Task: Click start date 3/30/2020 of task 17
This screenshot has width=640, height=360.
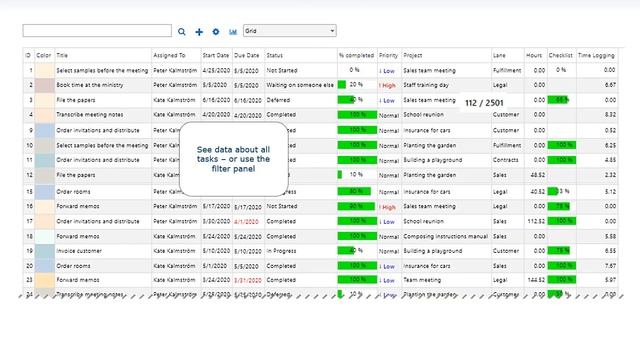Action: 216,221
